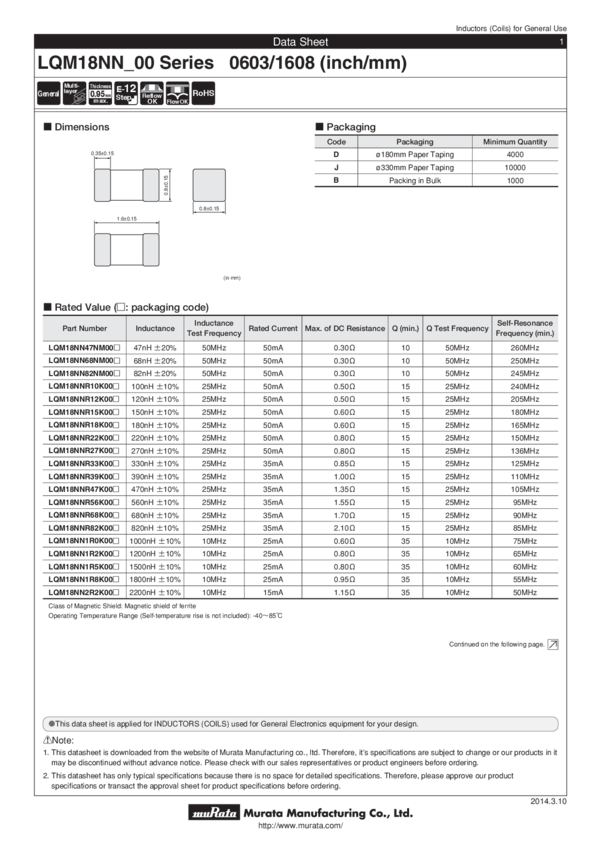Click the 136MHz self-resonance cell
Viewport: 601px width, 850px height.
point(525,451)
